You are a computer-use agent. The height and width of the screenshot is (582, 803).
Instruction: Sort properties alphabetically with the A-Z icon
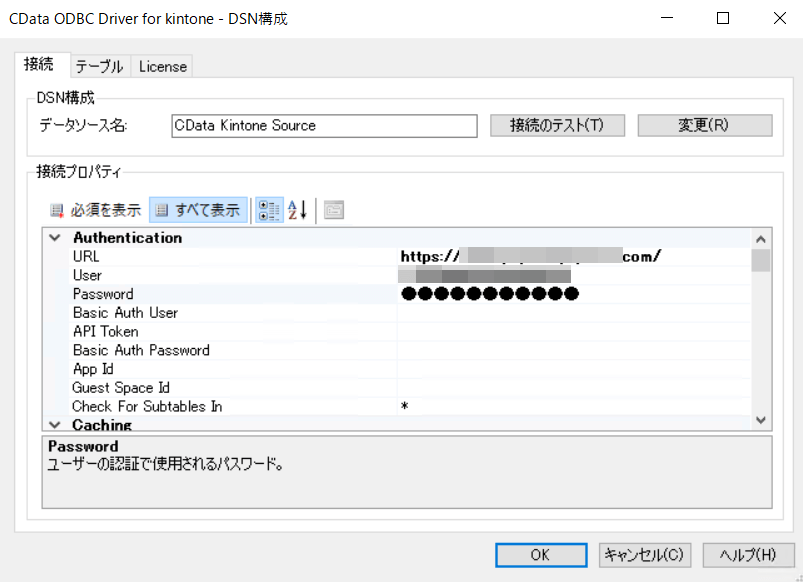point(298,210)
